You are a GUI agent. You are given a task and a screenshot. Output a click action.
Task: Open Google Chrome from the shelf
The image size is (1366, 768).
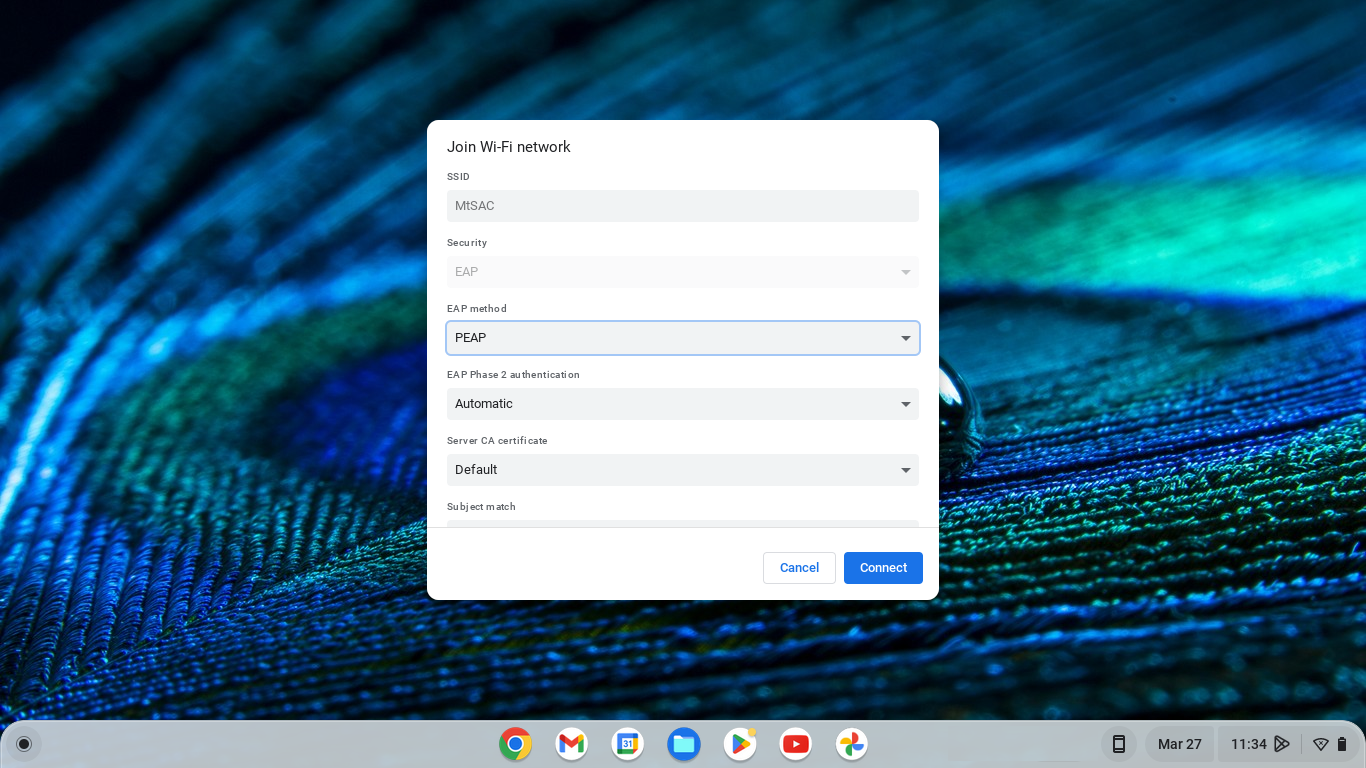(515, 744)
